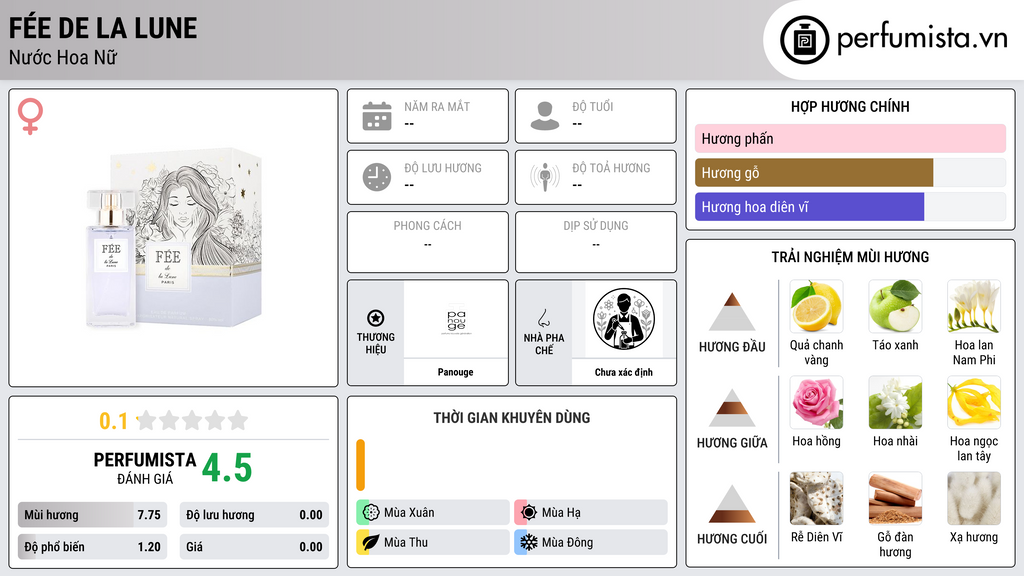Screen dimensions: 1024x576
Task: Click the Mùa Hạ season label
Action: (561, 513)
